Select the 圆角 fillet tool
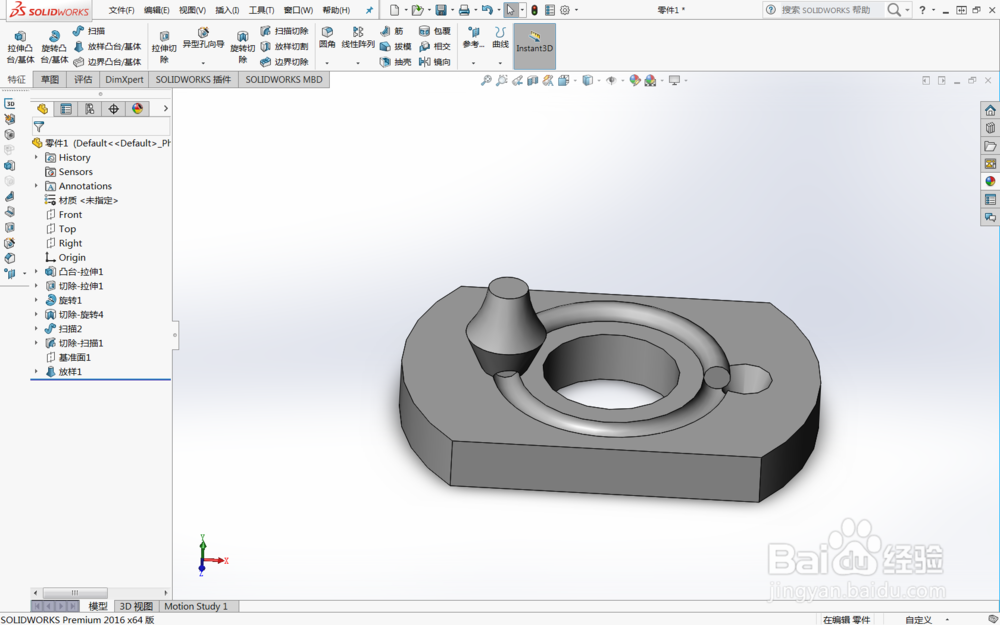 [327, 38]
